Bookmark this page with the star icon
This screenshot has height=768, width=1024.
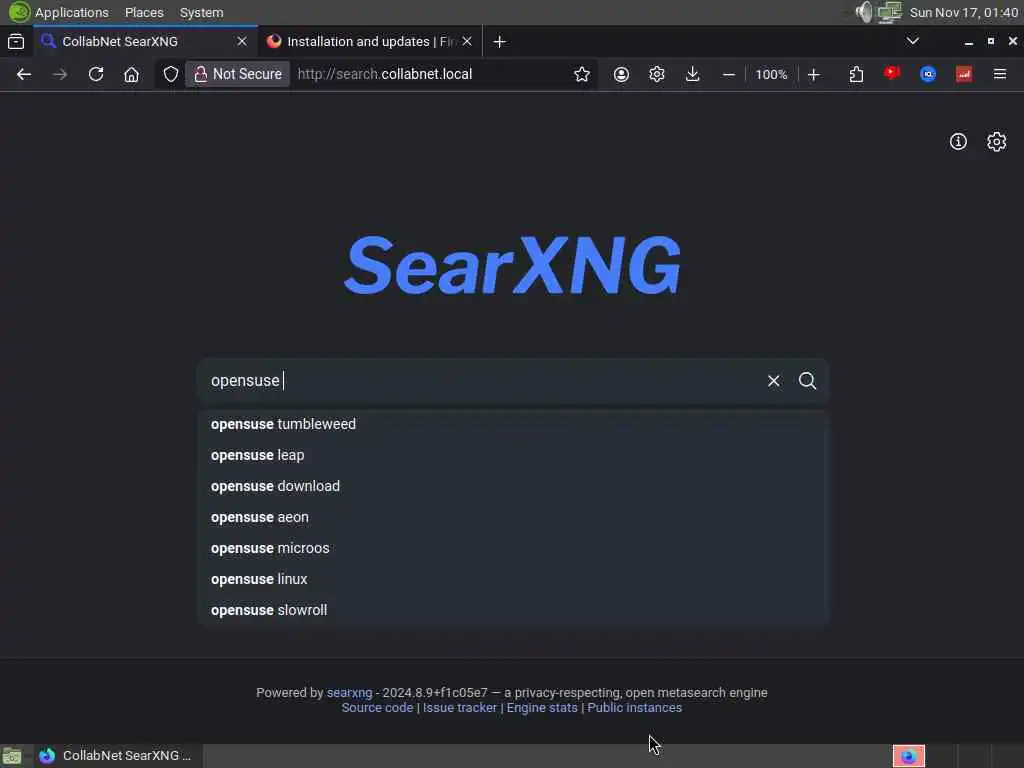[x=582, y=74]
